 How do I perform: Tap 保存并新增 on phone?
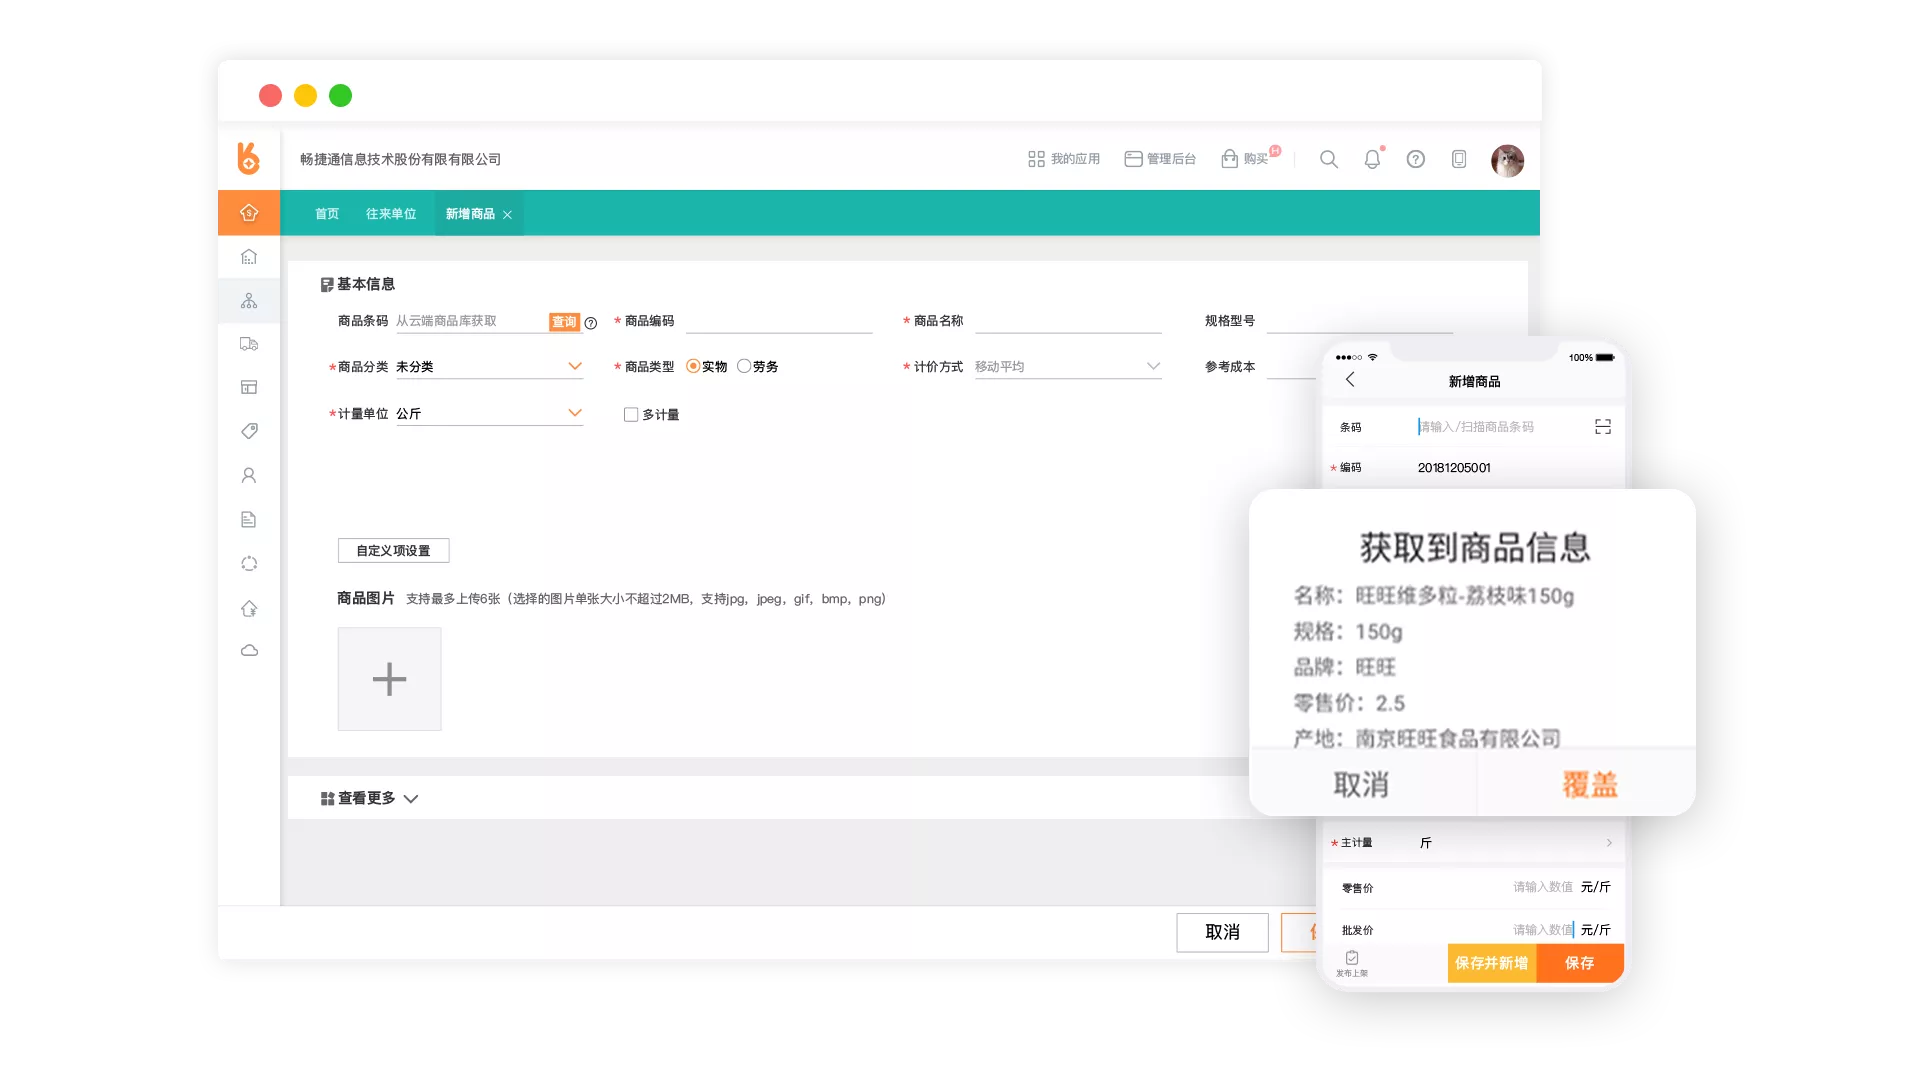pyautogui.click(x=1491, y=963)
